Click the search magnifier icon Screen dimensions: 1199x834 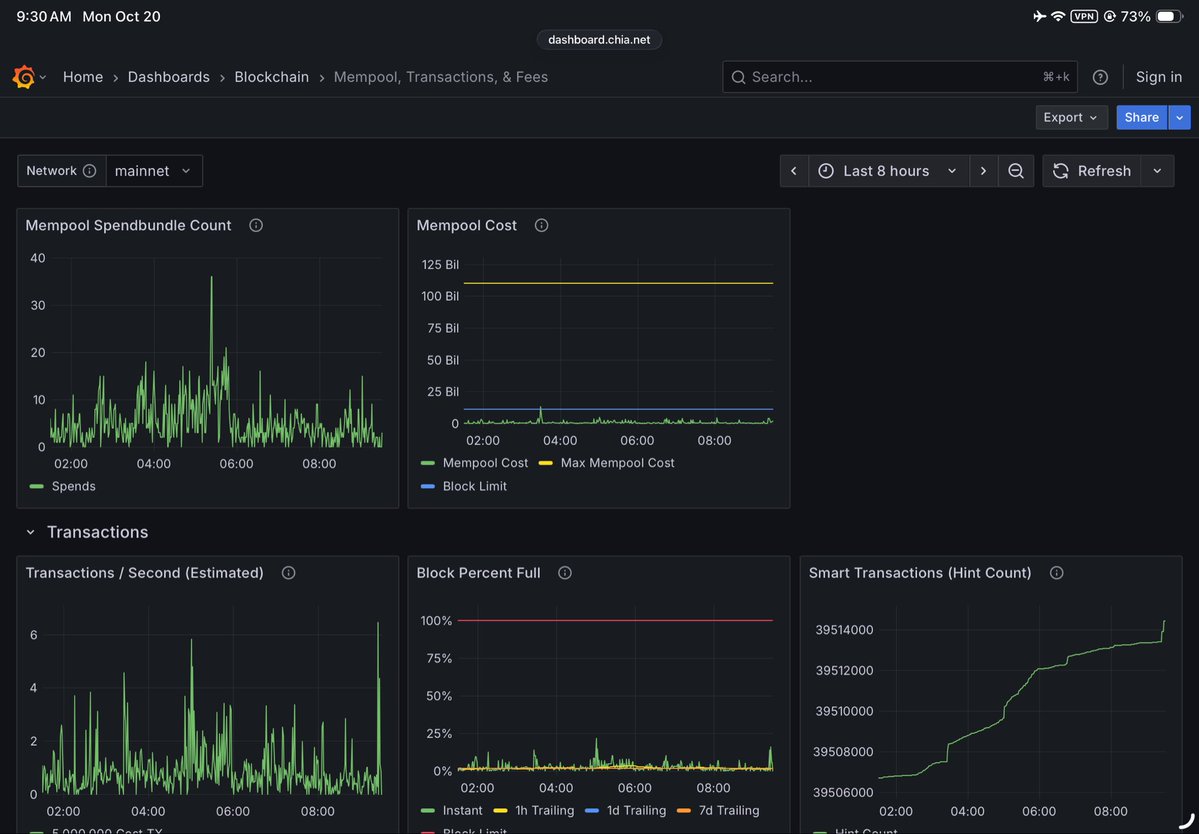(x=738, y=76)
